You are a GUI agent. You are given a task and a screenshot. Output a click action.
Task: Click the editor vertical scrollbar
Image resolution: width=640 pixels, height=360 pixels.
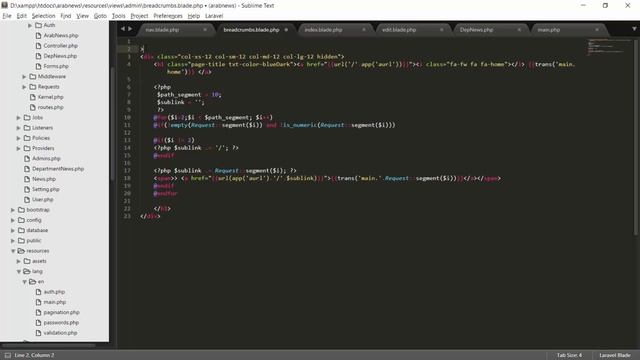click(x=636, y=137)
